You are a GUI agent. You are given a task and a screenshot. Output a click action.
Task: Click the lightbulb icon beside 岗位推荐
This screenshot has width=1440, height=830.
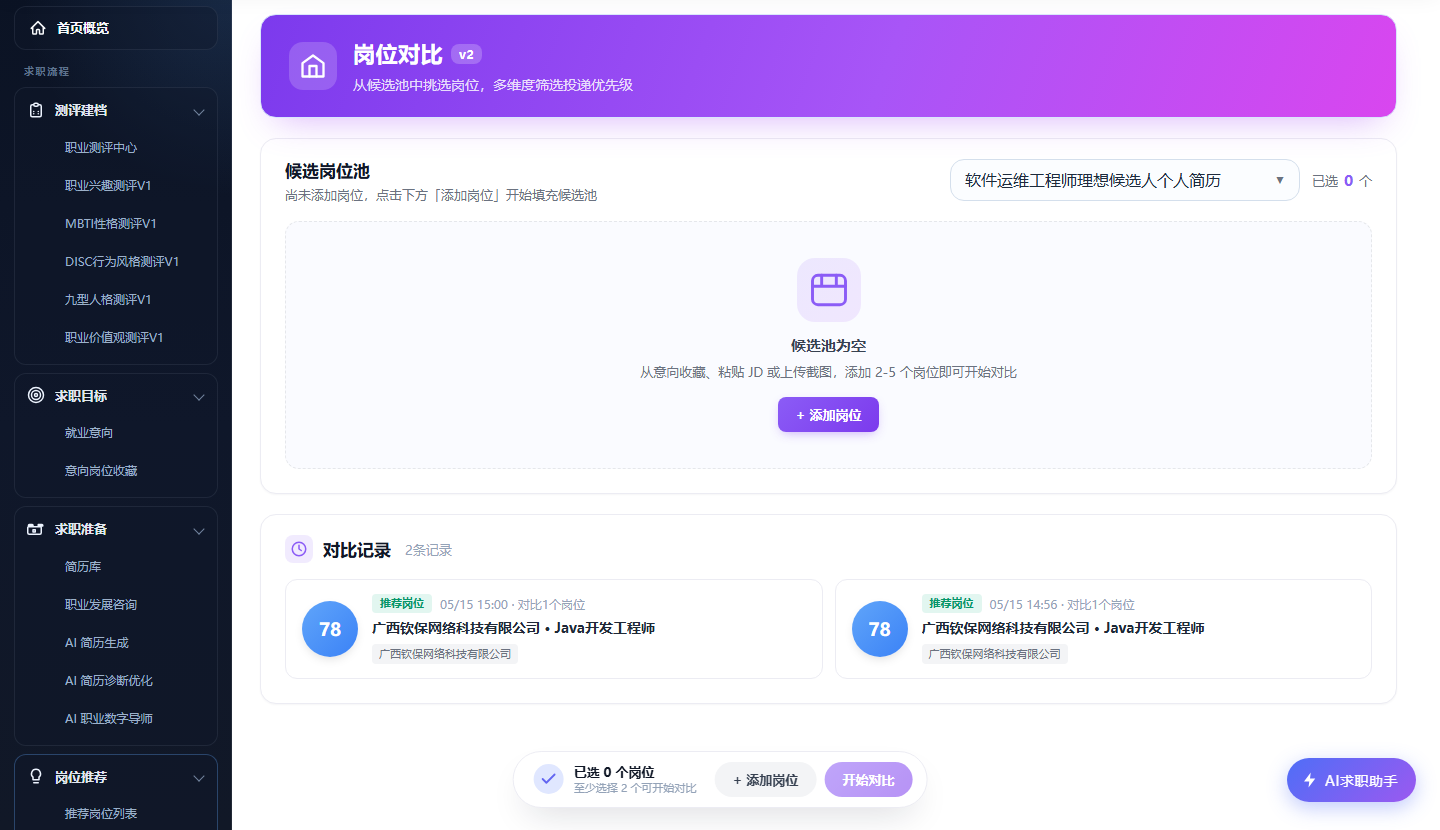[36, 776]
